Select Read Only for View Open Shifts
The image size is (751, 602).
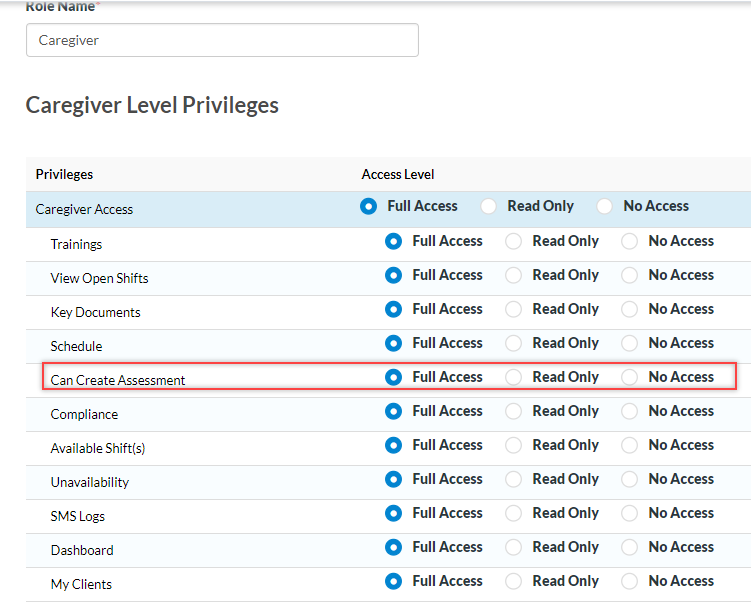[514, 275]
